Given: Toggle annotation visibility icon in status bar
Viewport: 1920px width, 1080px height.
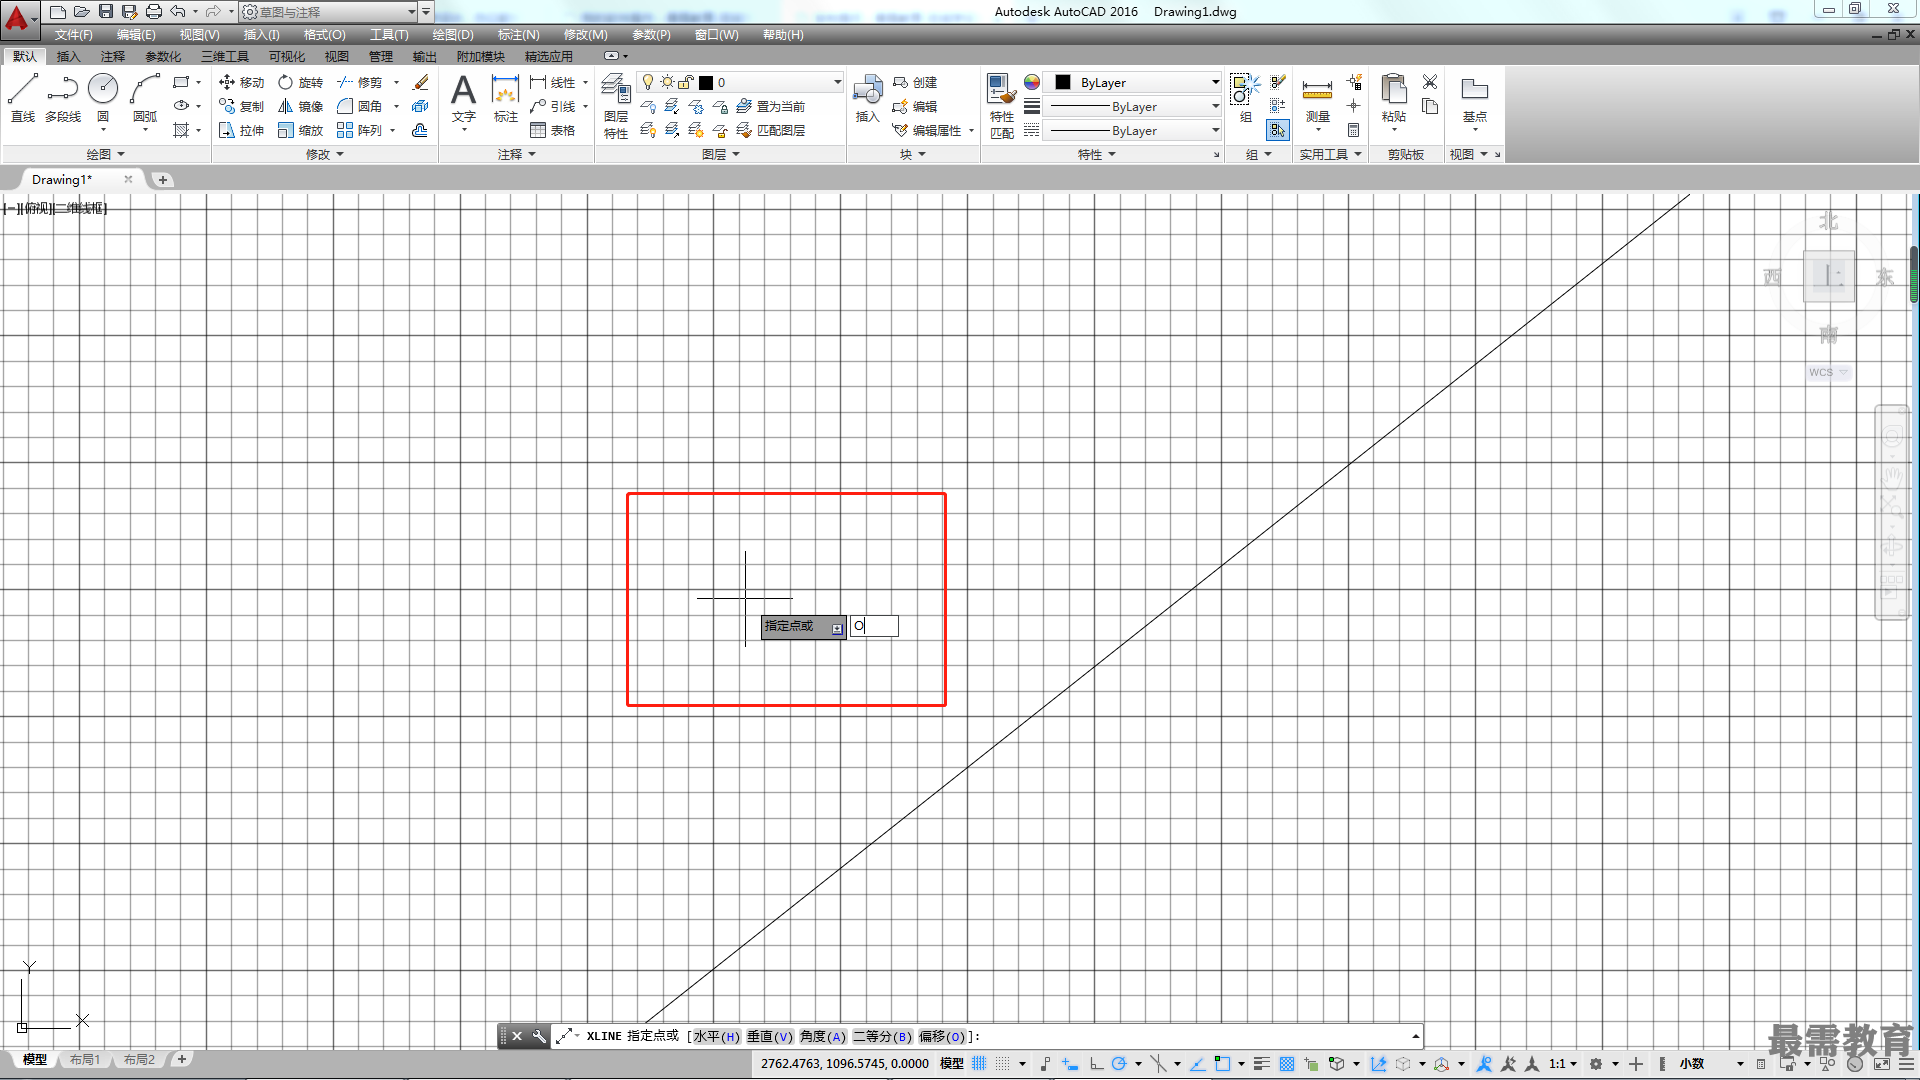Looking at the screenshot, I should [x=1484, y=1064].
